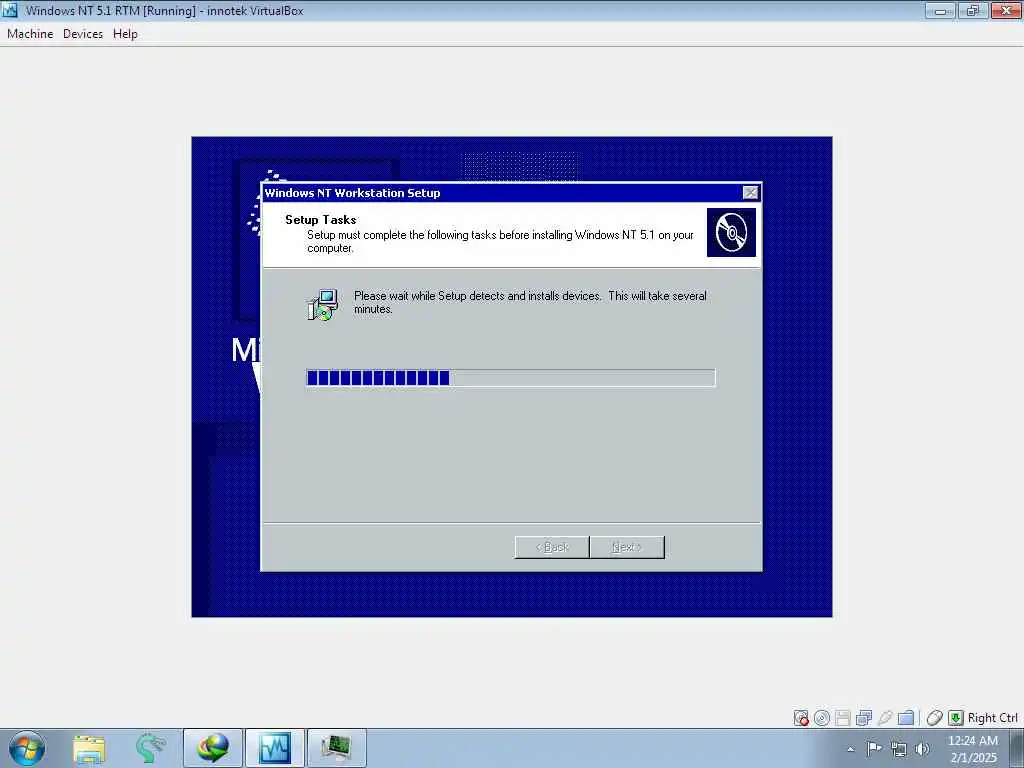Open the Machine menu

point(30,34)
